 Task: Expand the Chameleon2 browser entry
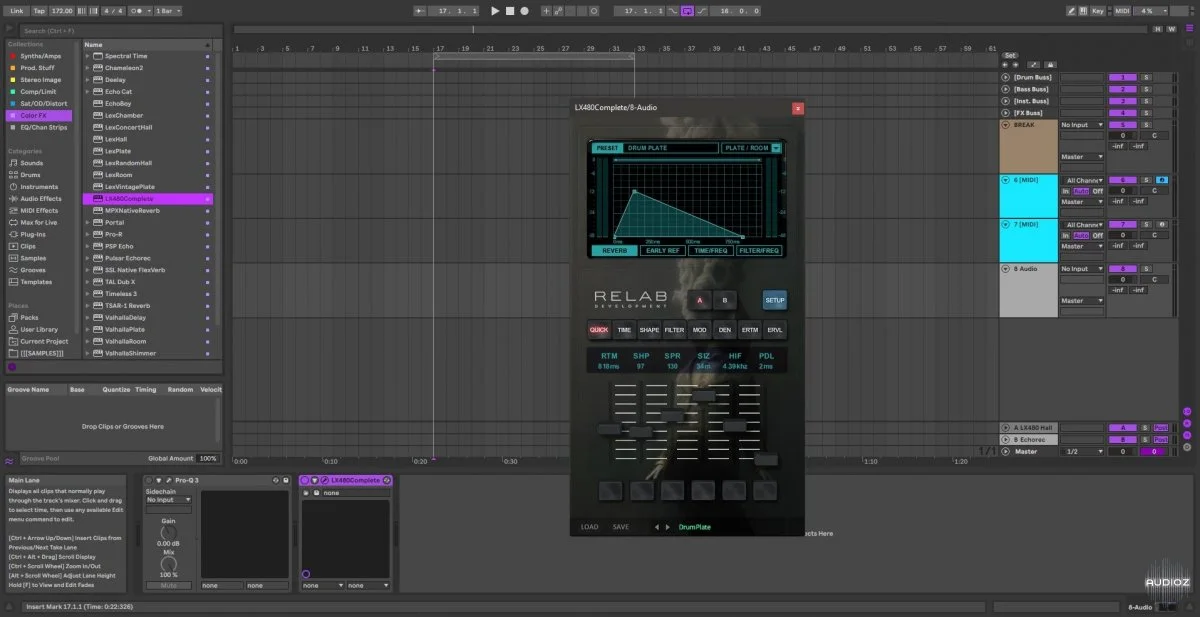[87, 68]
